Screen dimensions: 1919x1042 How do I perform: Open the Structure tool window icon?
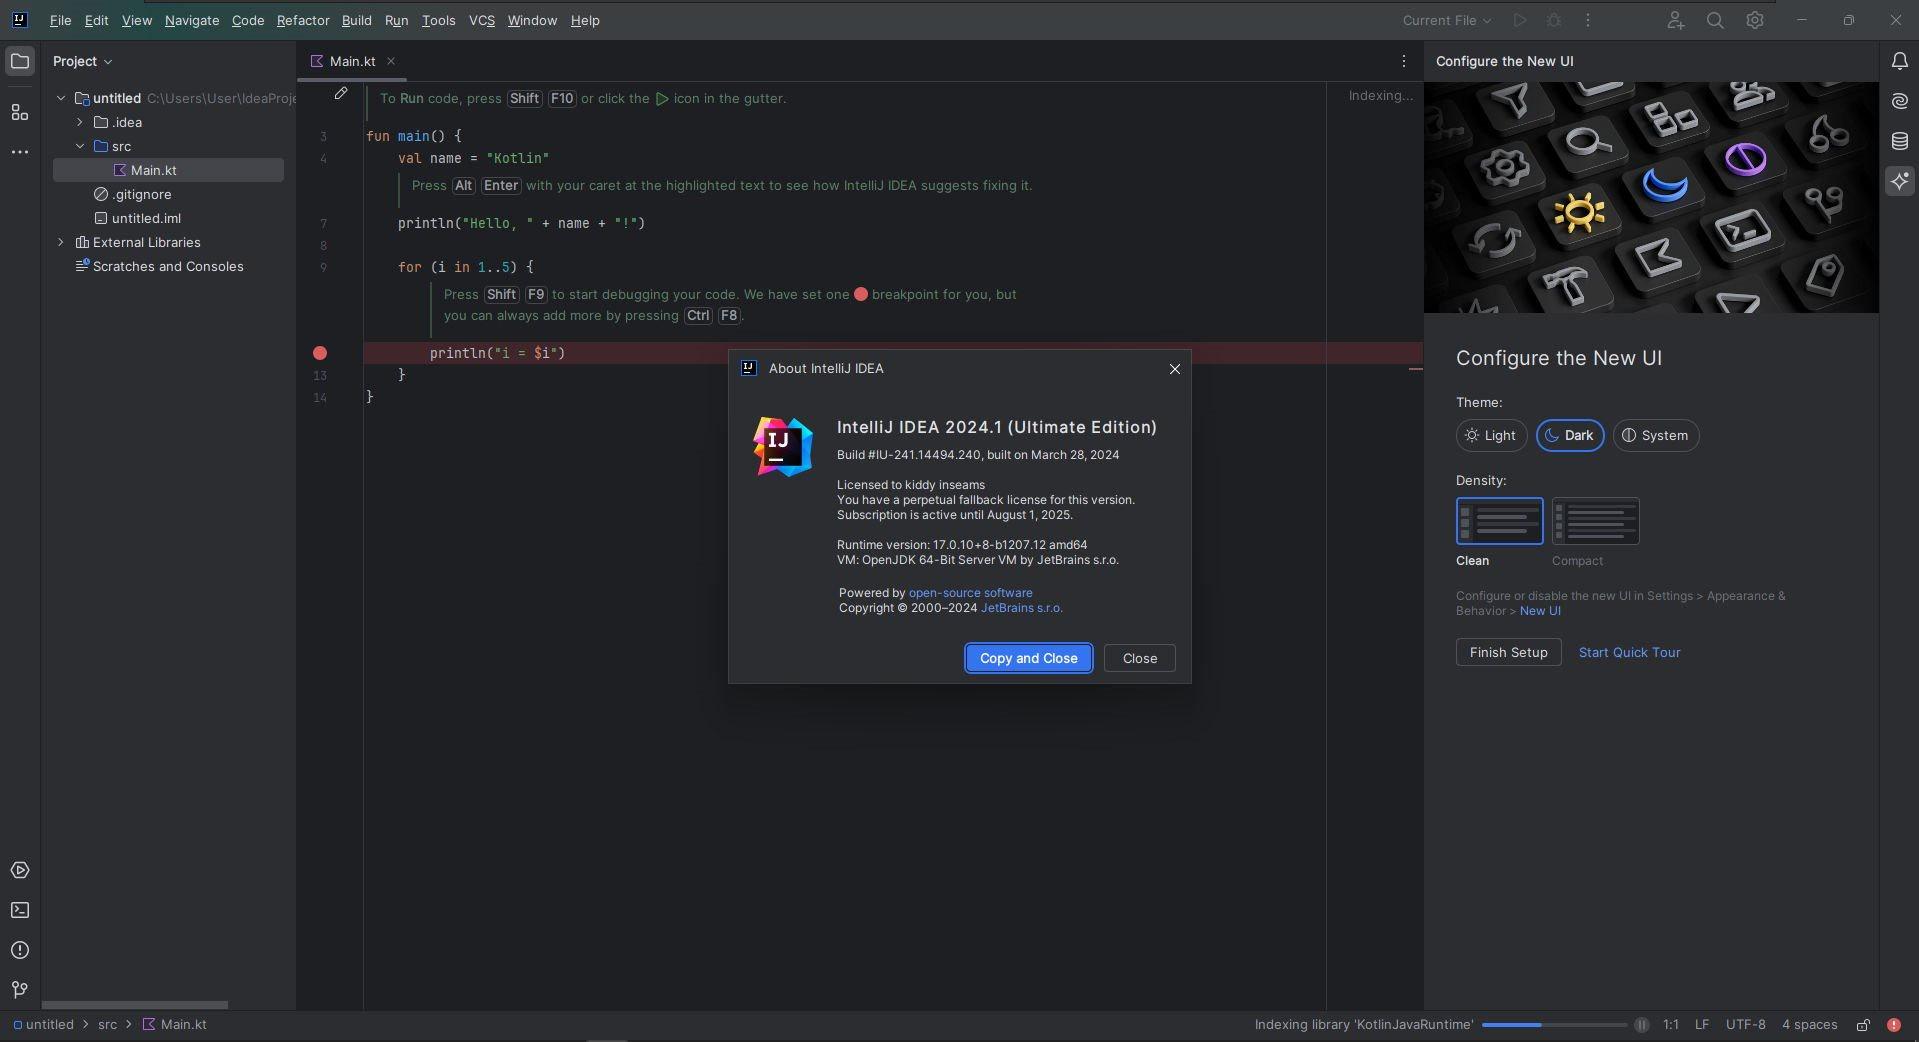coord(19,113)
